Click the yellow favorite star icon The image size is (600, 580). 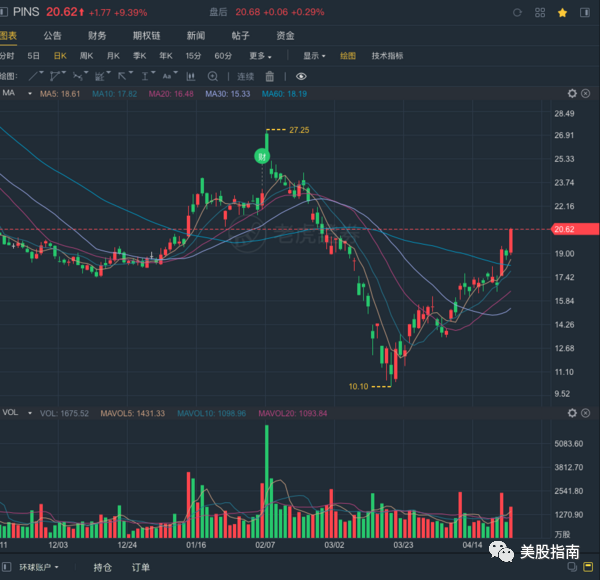coord(563,12)
